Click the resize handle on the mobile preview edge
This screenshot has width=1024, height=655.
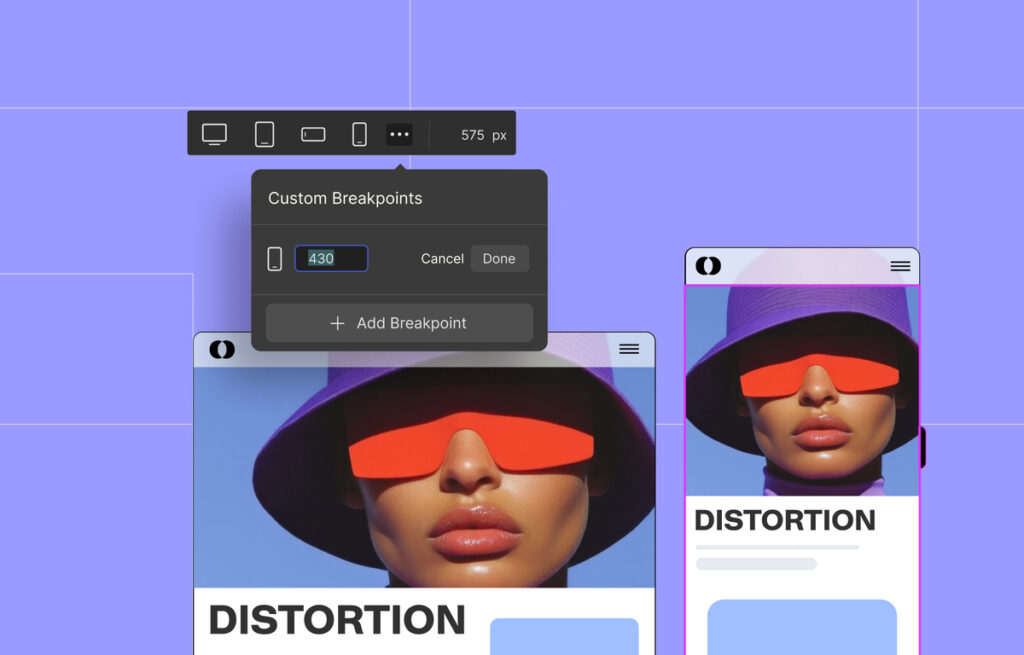pos(922,447)
